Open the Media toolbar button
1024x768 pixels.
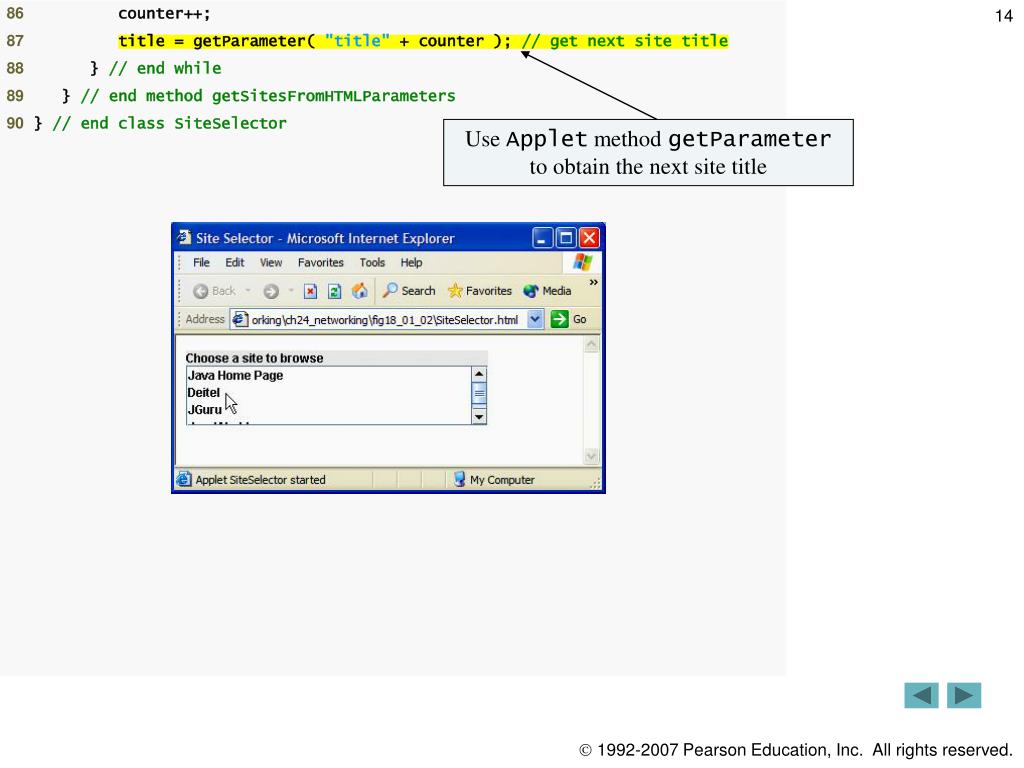click(547, 291)
